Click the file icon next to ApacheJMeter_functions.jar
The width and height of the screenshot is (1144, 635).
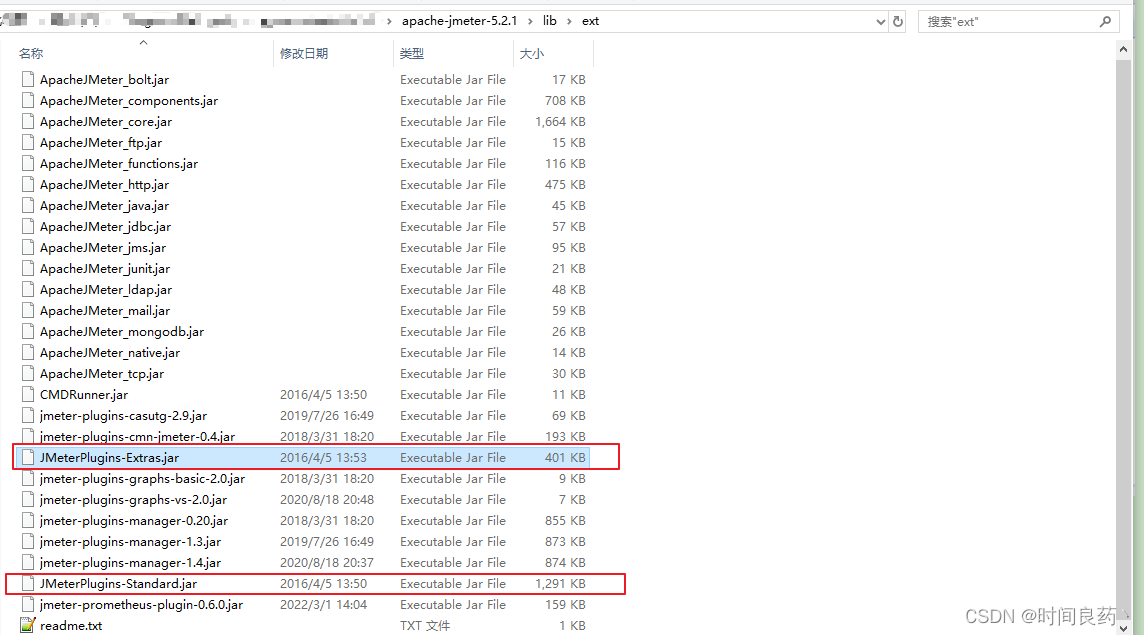coord(28,163)
